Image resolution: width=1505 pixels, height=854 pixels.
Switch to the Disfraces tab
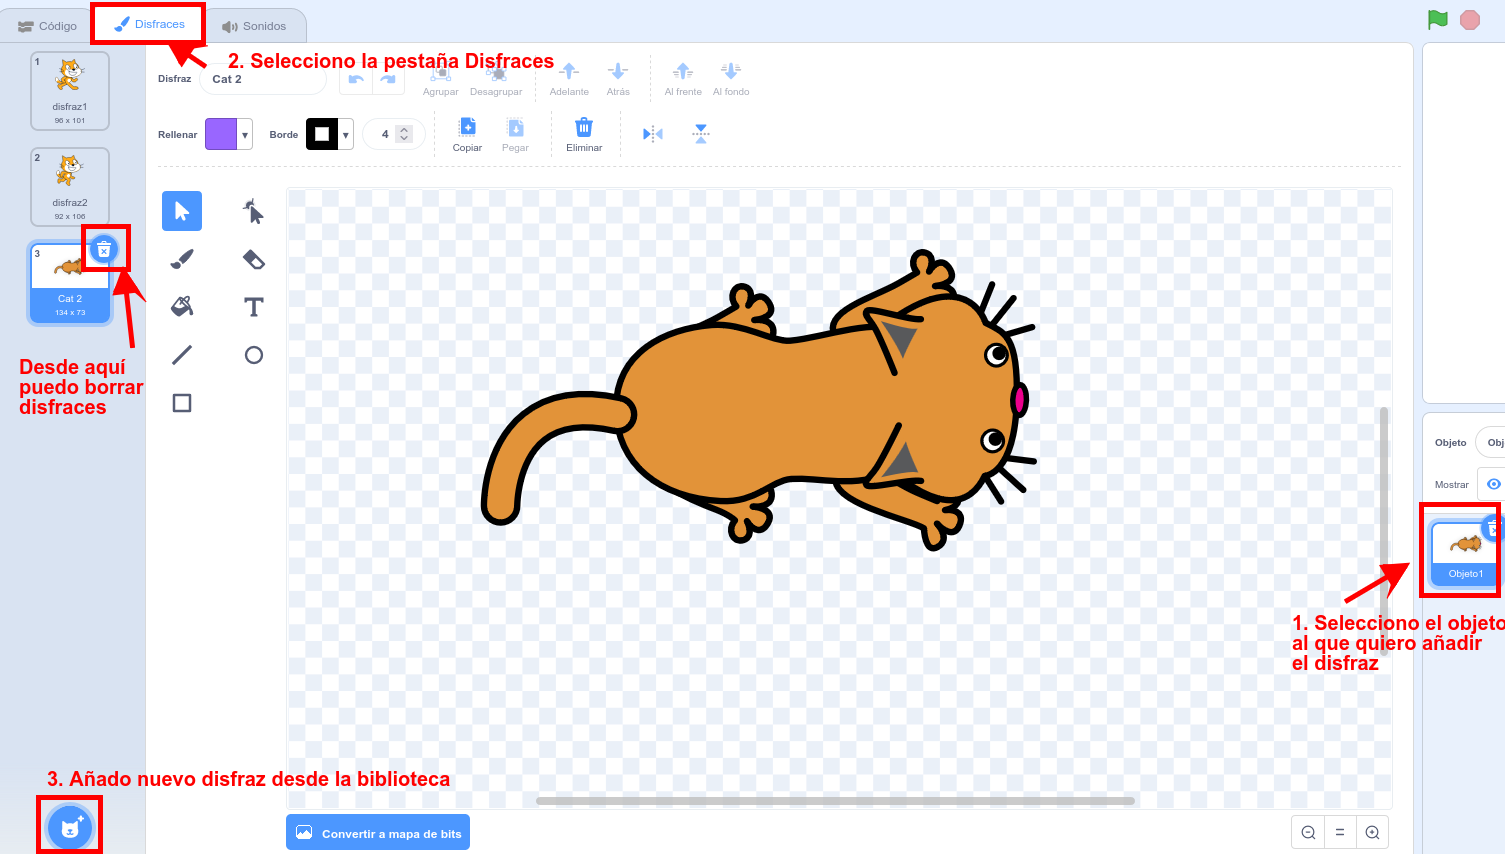point(149,24)
